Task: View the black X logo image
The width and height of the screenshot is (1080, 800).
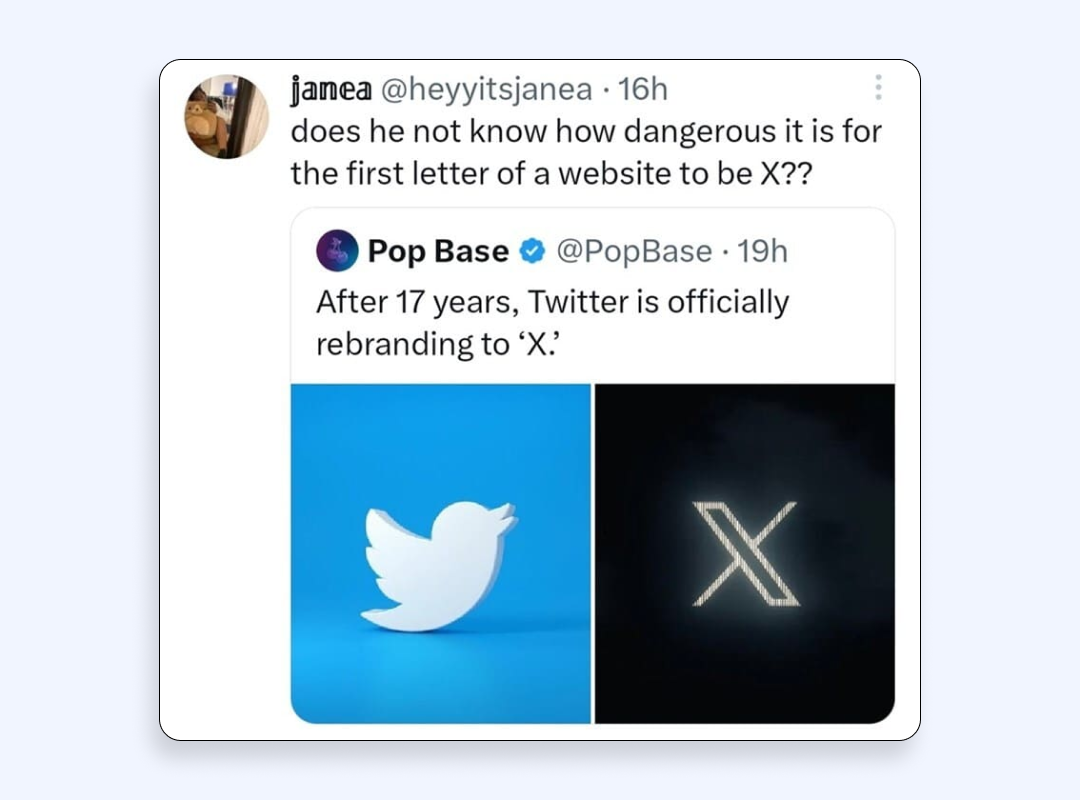Action: tap(745, 553)
